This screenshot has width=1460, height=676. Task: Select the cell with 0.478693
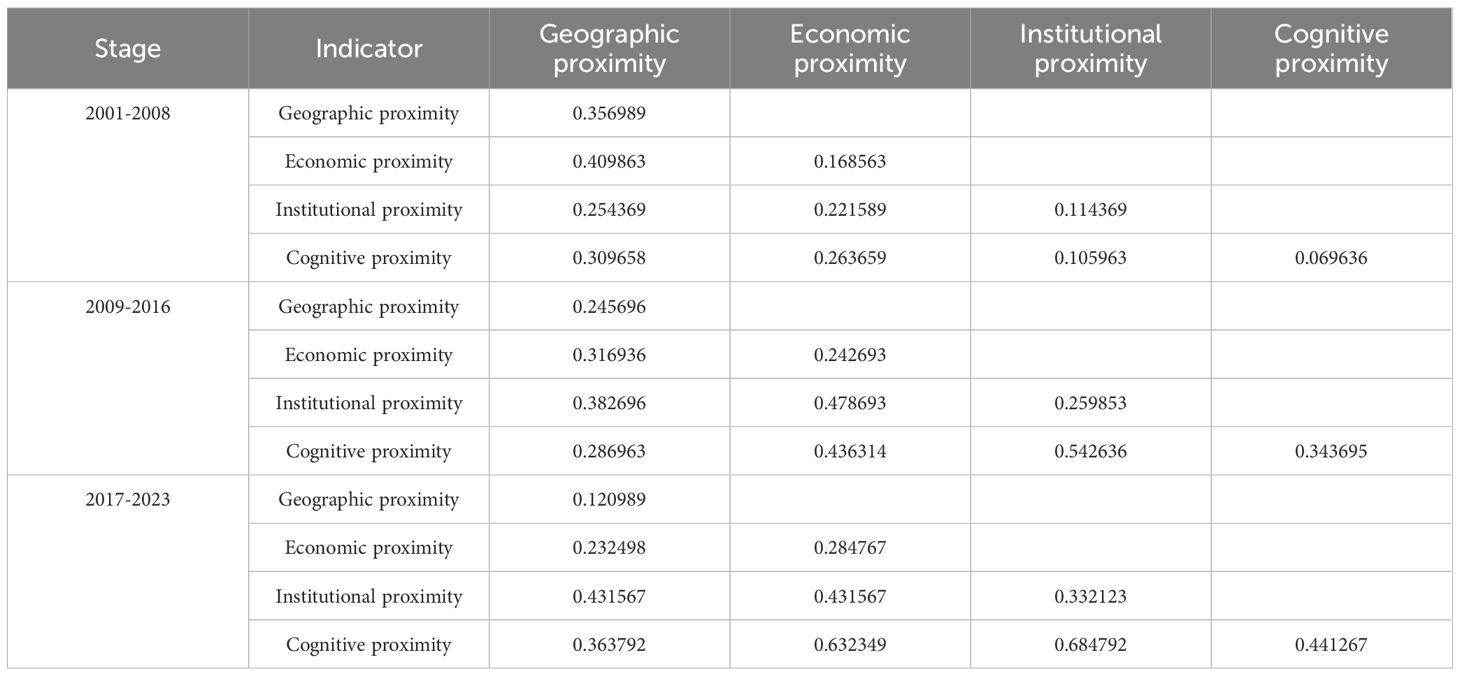pyautogui.click(x=850, y=403)
